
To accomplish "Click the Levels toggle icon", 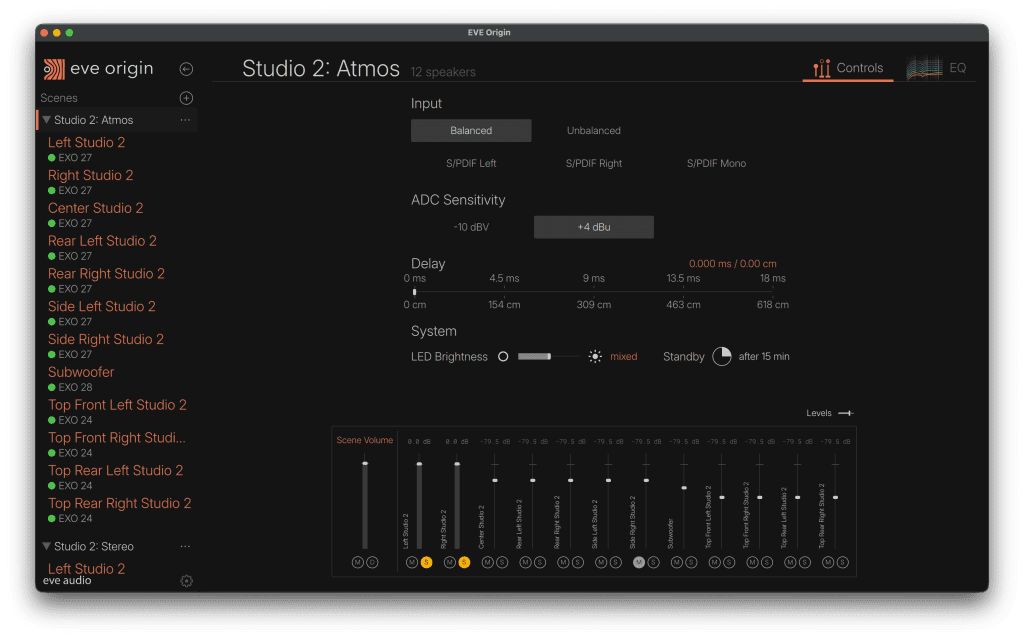I will [846, 413].
